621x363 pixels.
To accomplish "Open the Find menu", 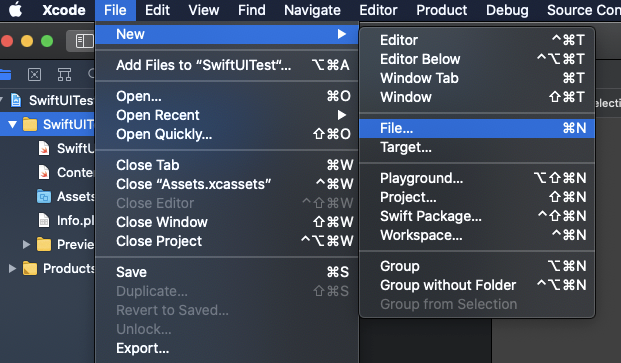I will pyautogui.click(x=251, y=10).
